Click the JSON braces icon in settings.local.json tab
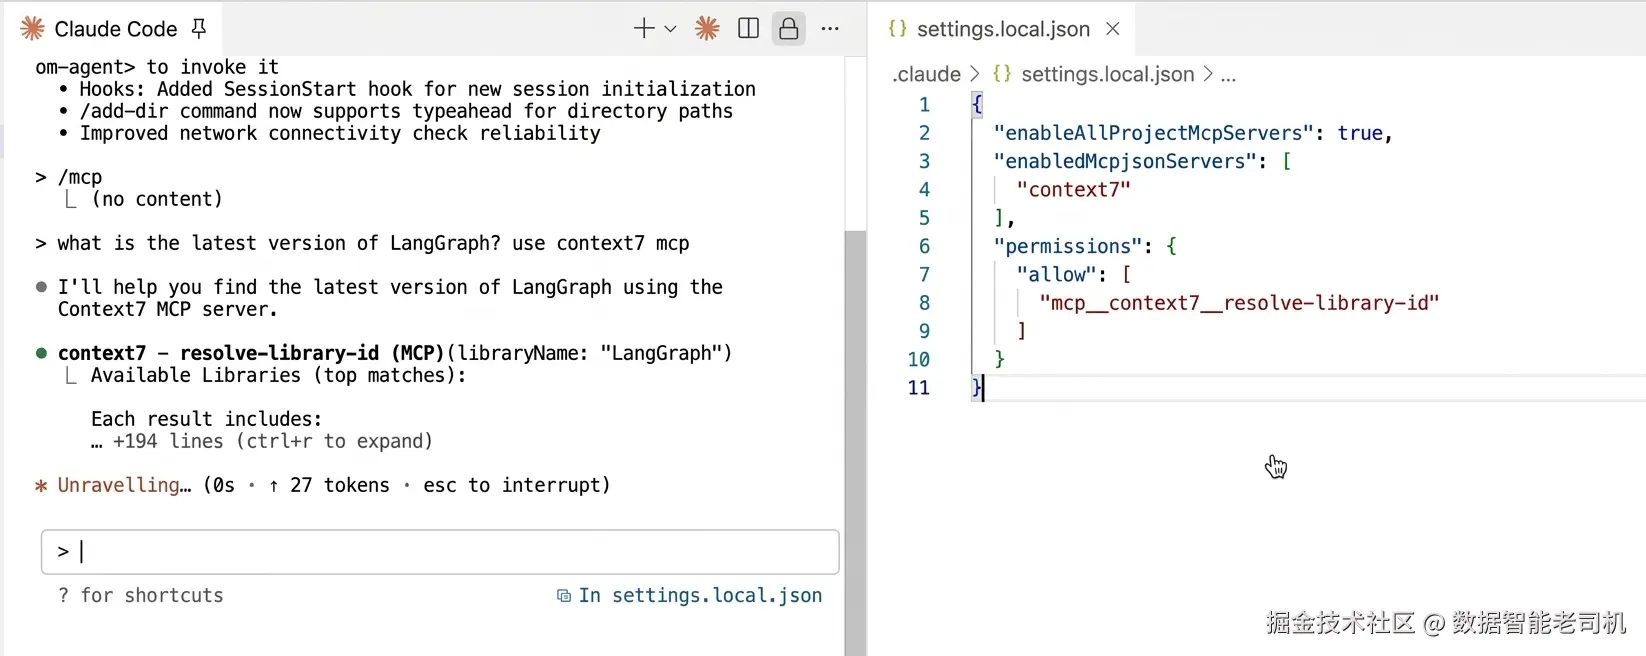 897,29
